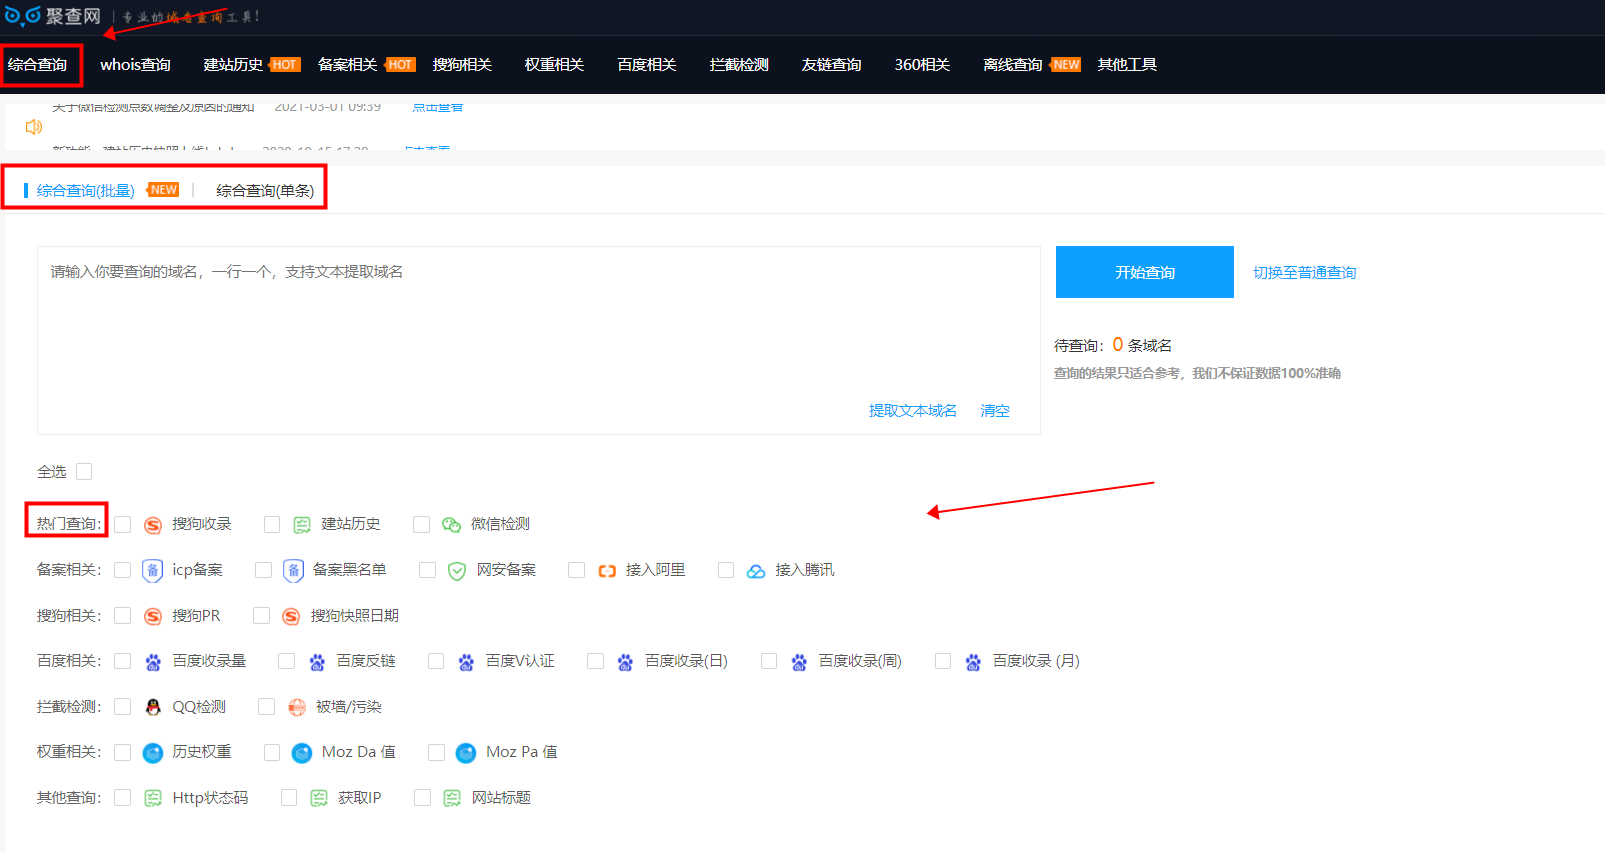Click the WeChat icon beside 微信检测
The height and width of the screenshot is (852, 1605).
click(x=452, y=525)
